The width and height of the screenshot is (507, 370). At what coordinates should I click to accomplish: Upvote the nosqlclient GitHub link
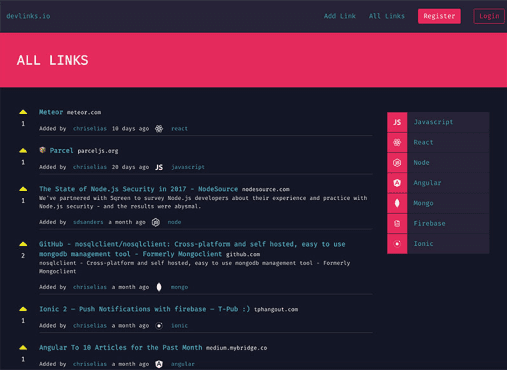[x=23, y=244]
